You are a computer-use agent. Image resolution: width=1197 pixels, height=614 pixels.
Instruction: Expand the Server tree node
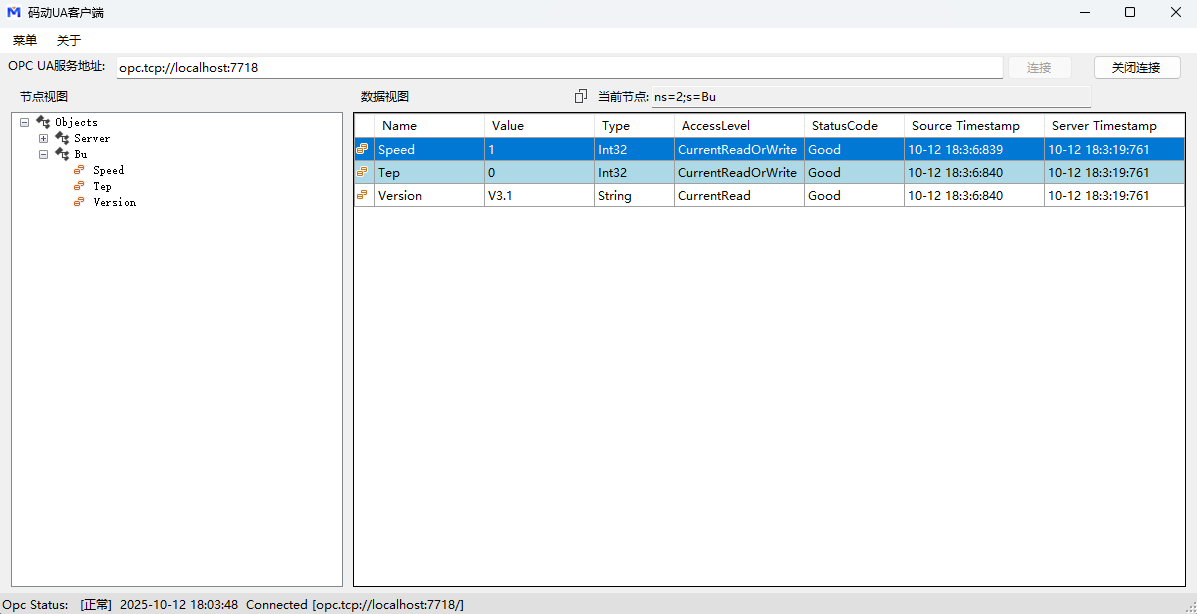tap(43, 138)
